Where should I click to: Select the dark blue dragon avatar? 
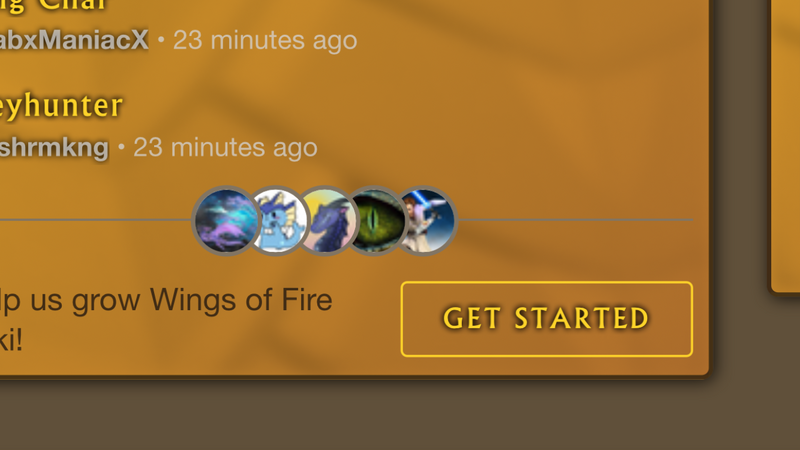(329, 220)
